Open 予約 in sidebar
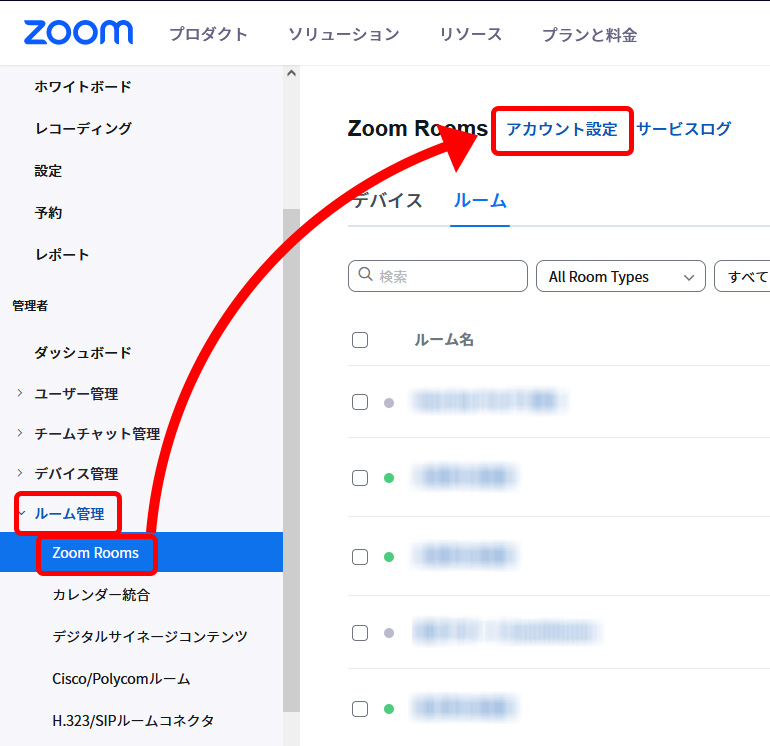The image size is (770, 746). (x=48, y=213)
